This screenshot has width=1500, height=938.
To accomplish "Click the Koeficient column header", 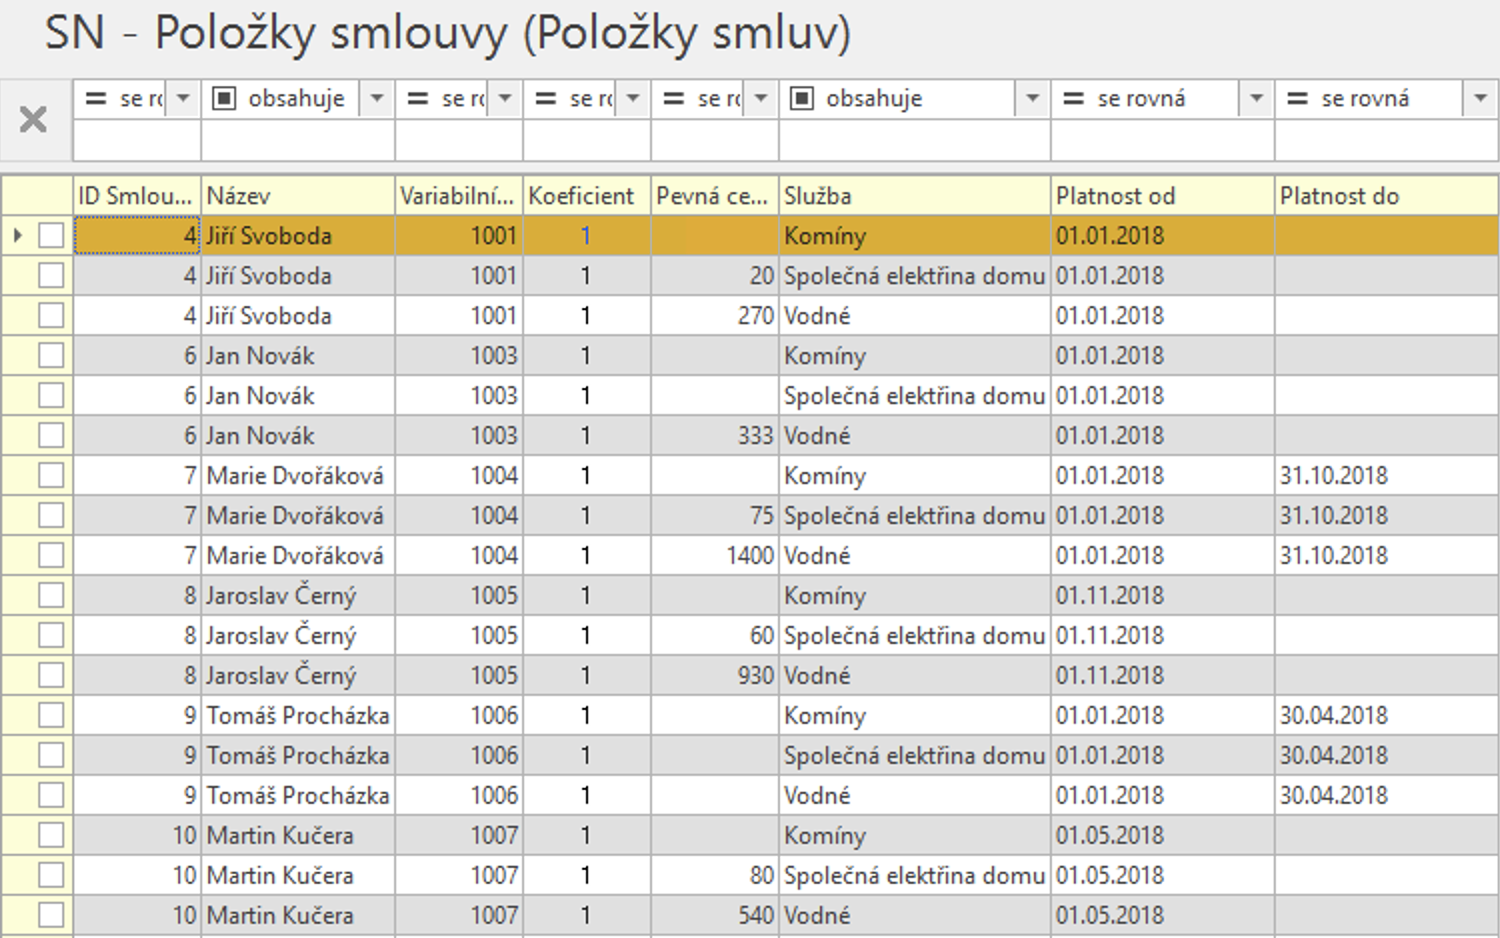I will (x=586, y=196).
